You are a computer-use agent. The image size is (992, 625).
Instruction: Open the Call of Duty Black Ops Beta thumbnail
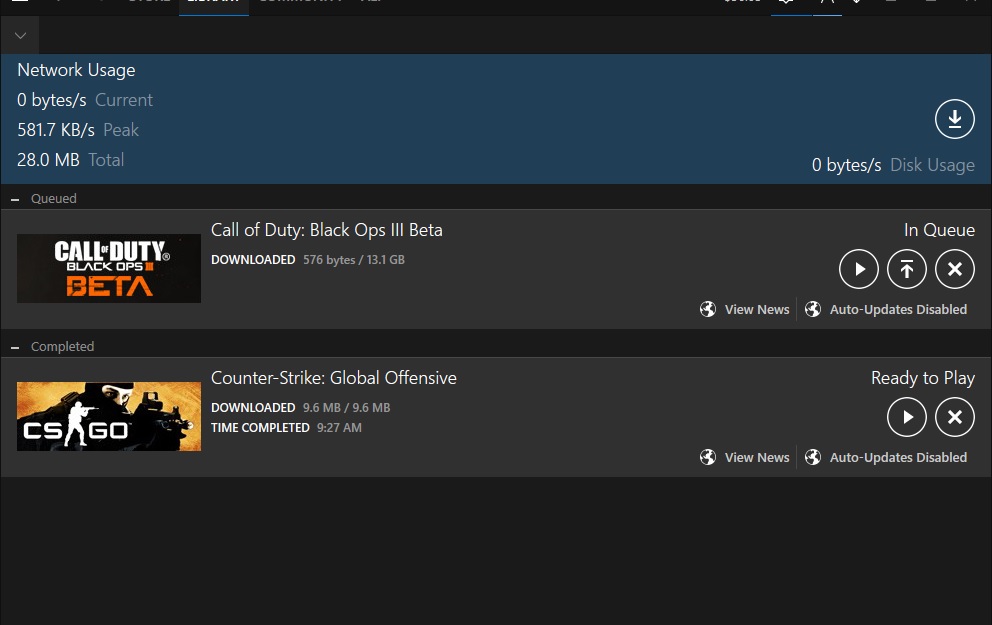pyautogui.click(x=109, y=269)
